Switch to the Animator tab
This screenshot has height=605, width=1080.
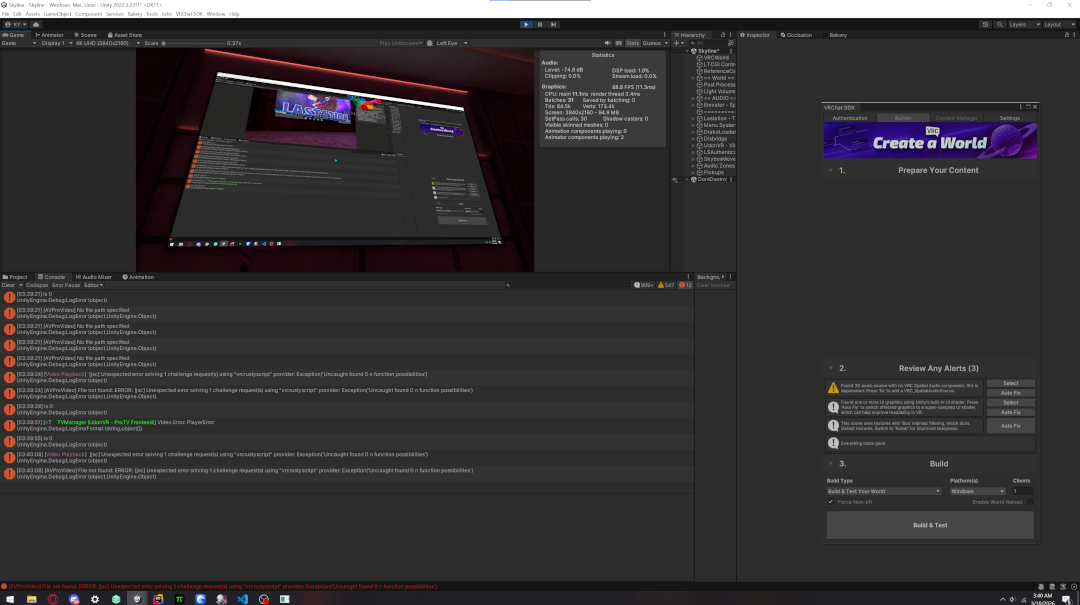(49, 34)
